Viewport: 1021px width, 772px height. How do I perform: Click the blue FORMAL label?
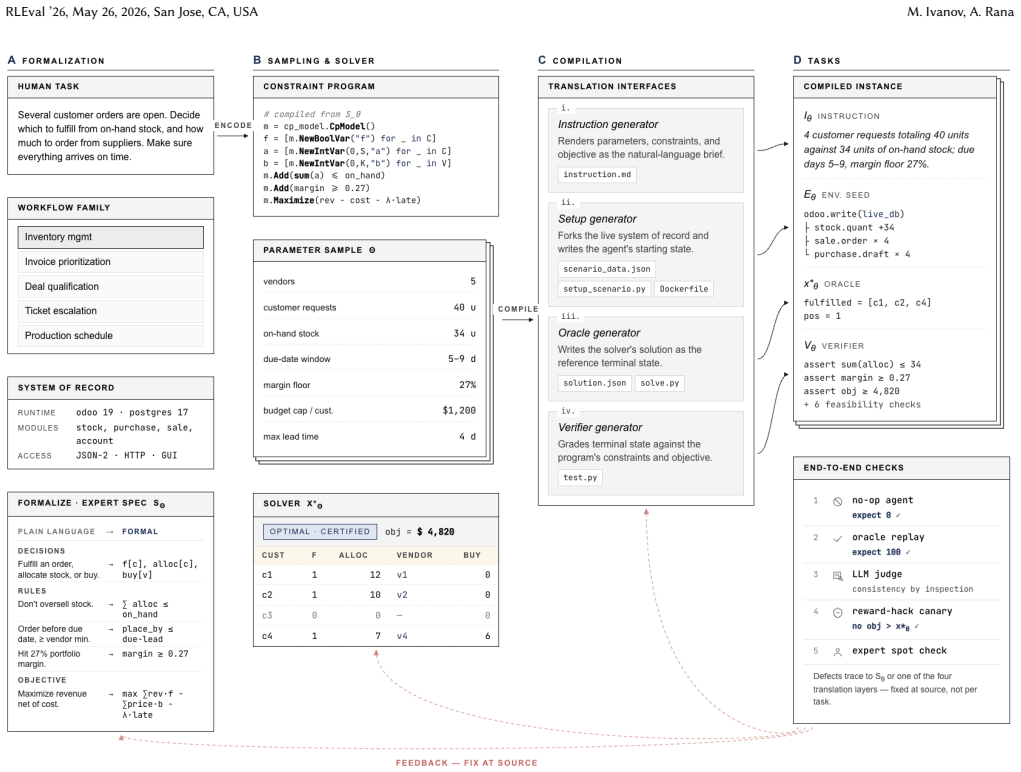coord(140,532)
